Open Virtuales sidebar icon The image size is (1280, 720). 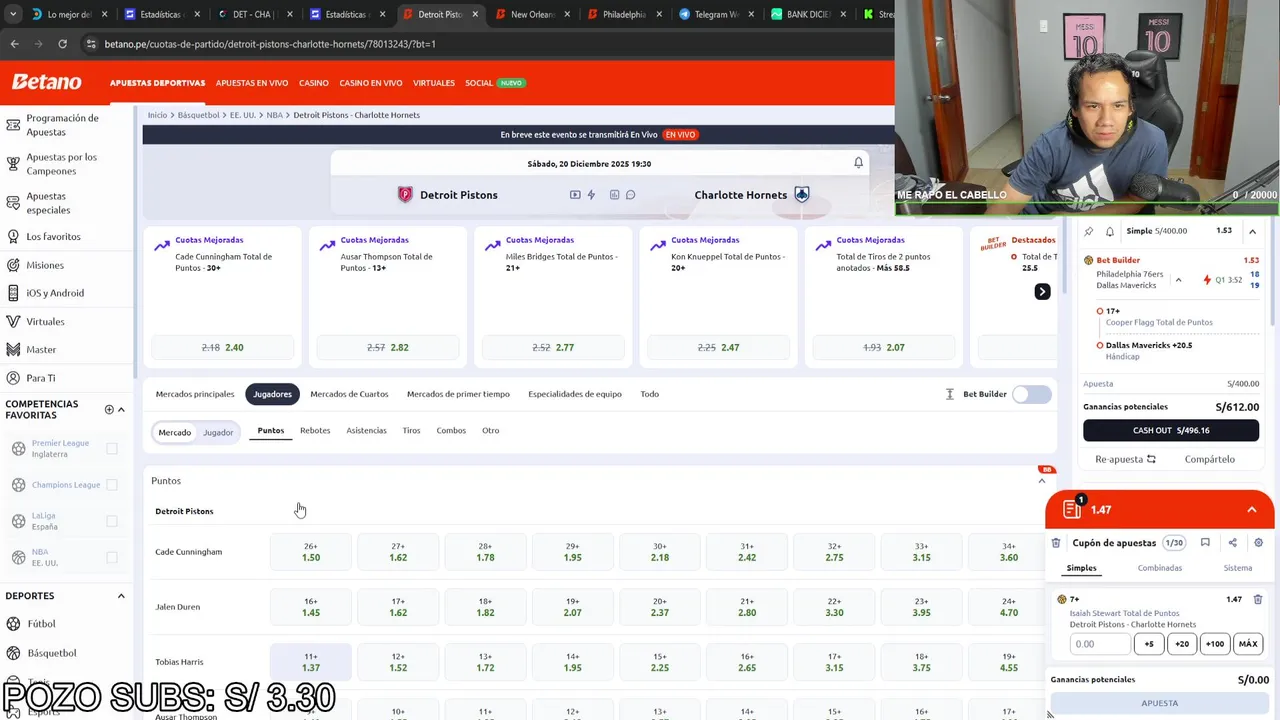(13, 322)
